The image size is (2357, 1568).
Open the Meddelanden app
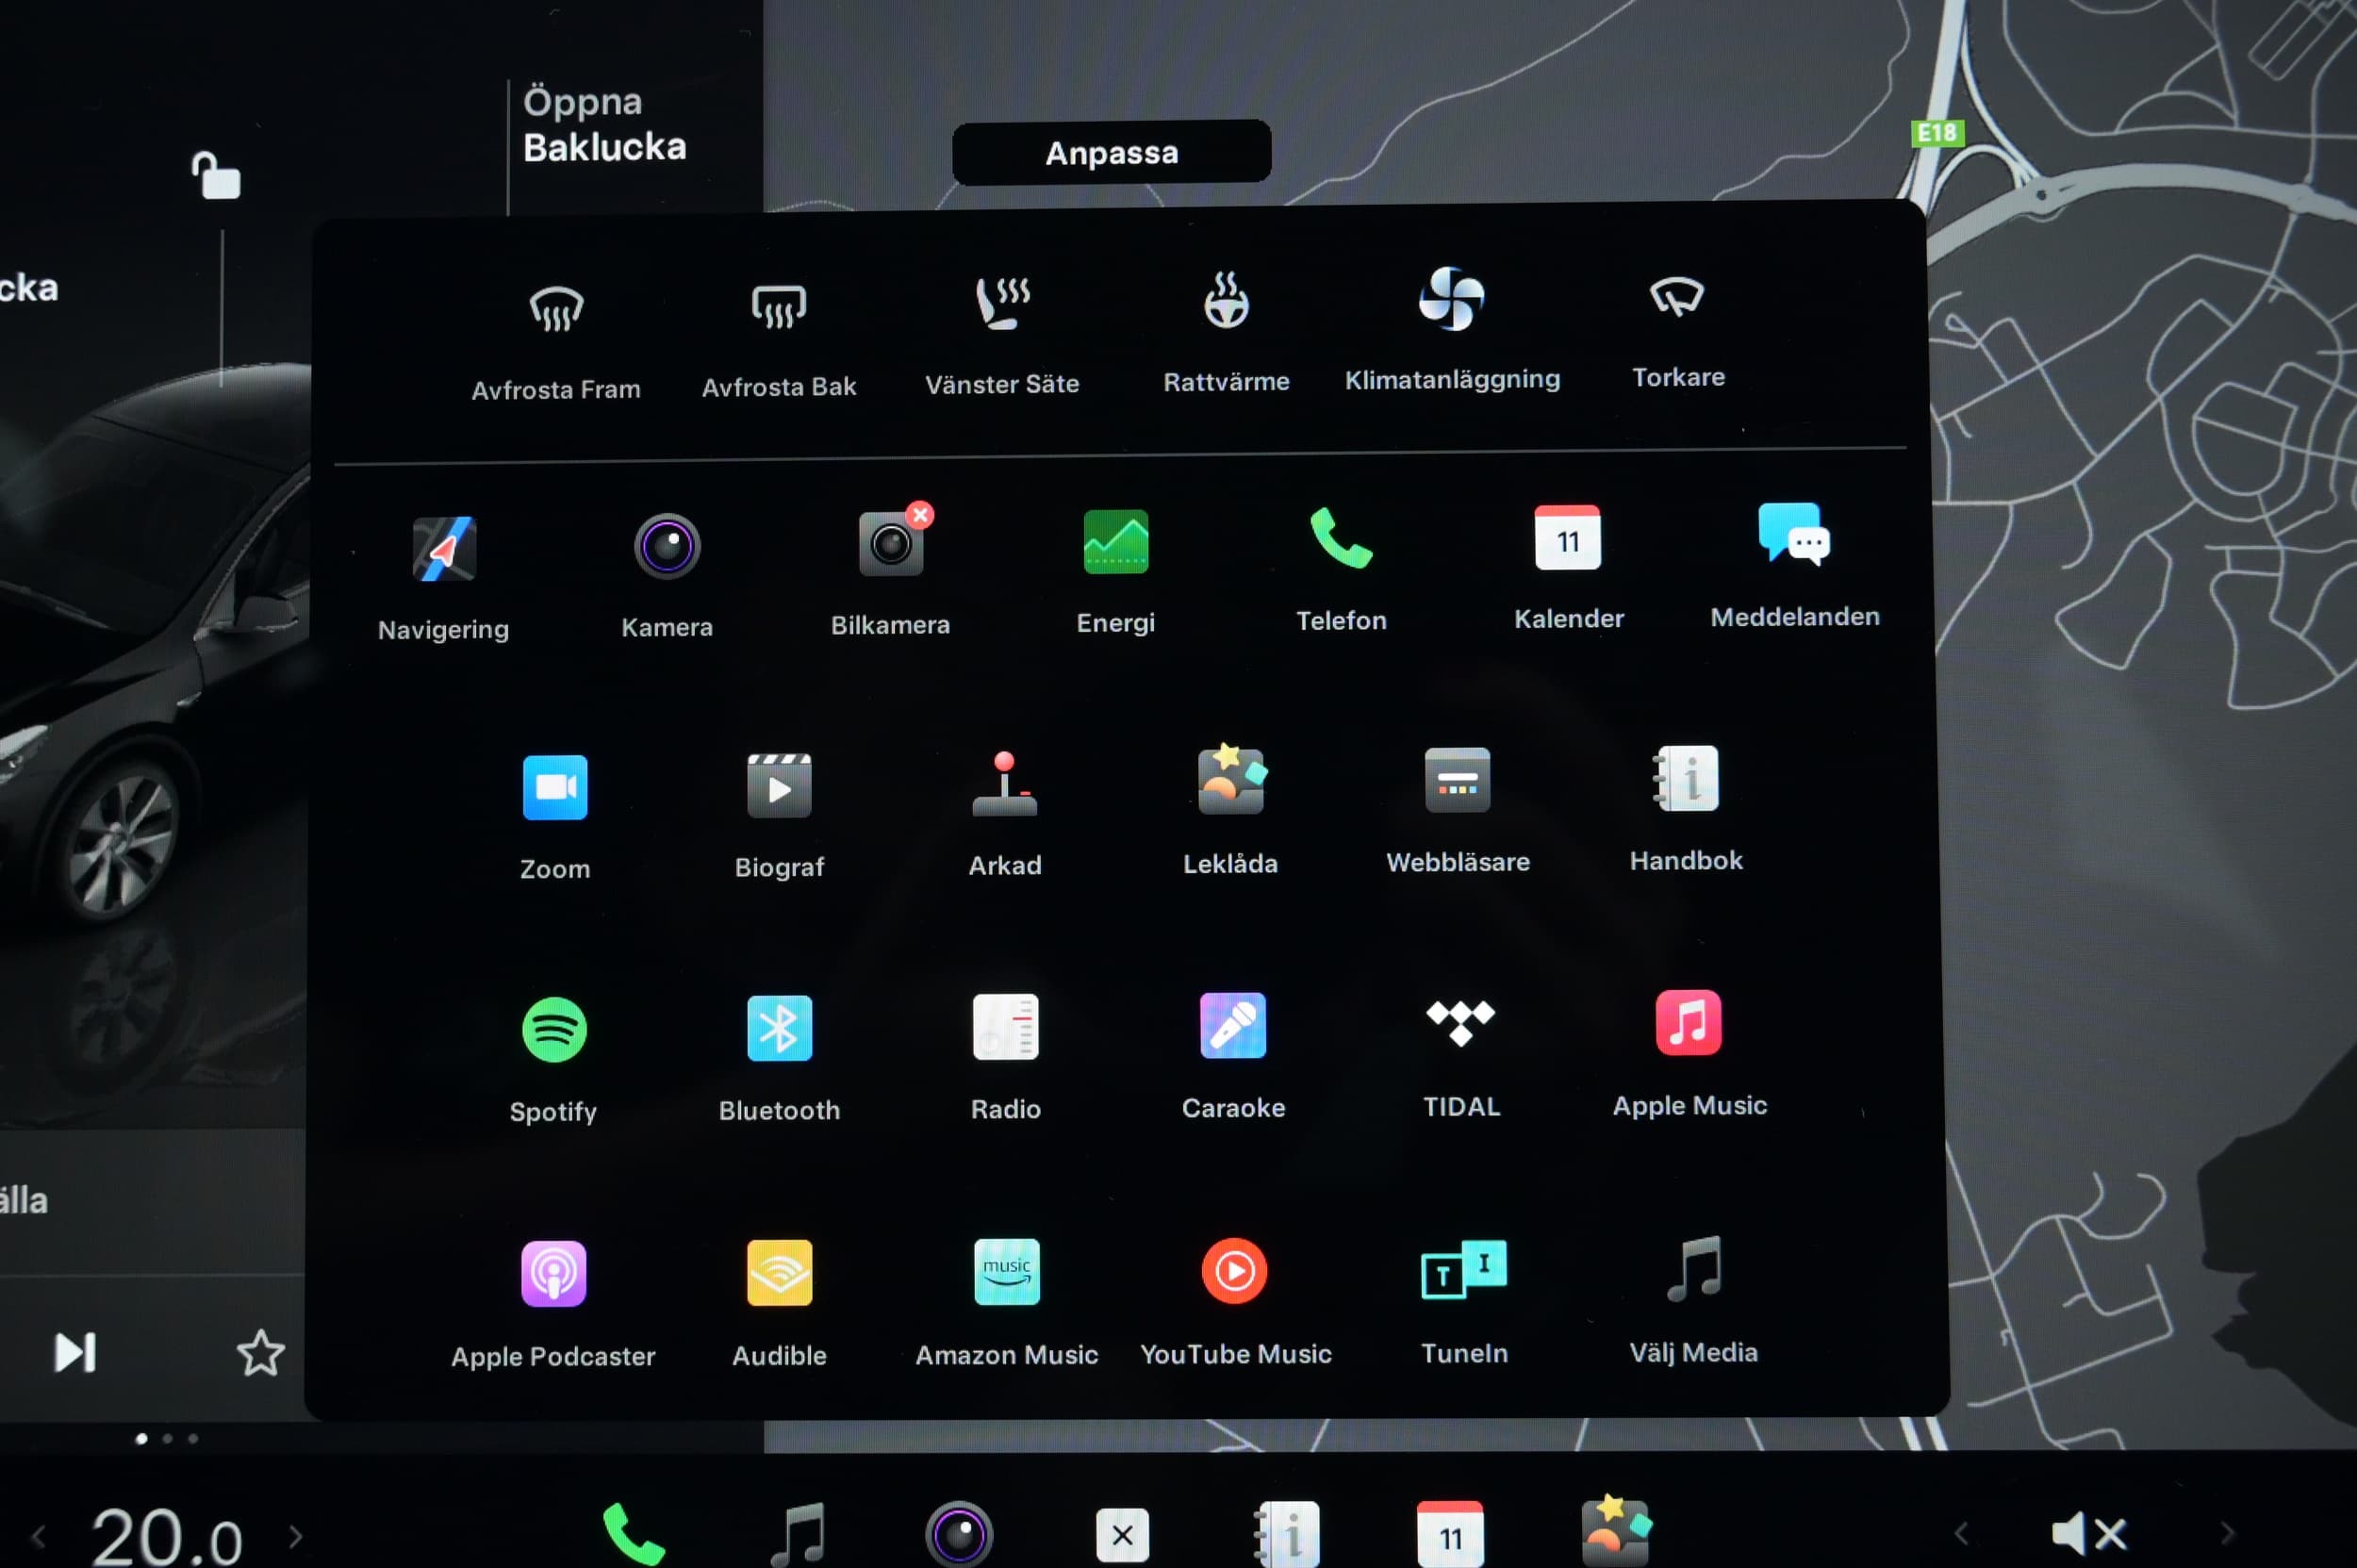click(1794, 535)
